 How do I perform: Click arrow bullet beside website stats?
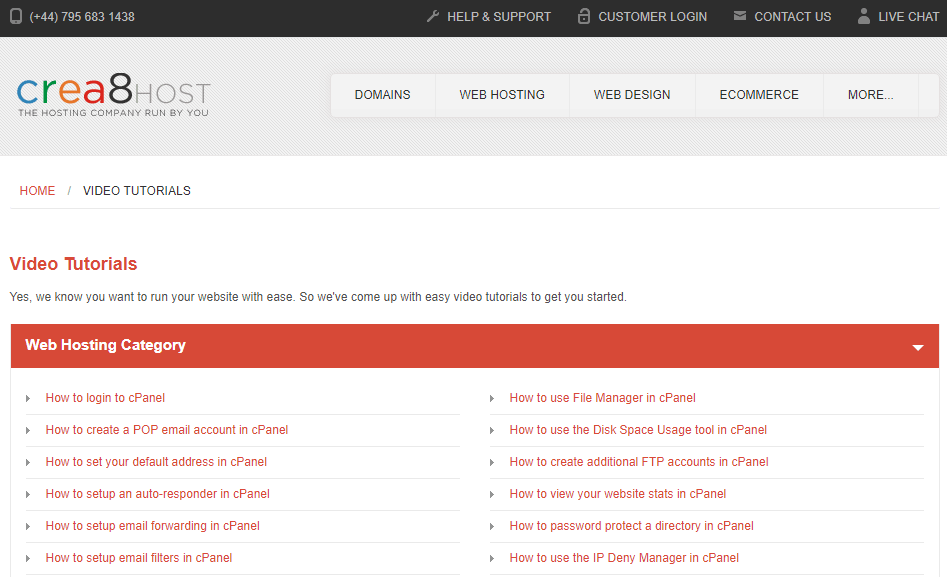(x=492, y=495)
